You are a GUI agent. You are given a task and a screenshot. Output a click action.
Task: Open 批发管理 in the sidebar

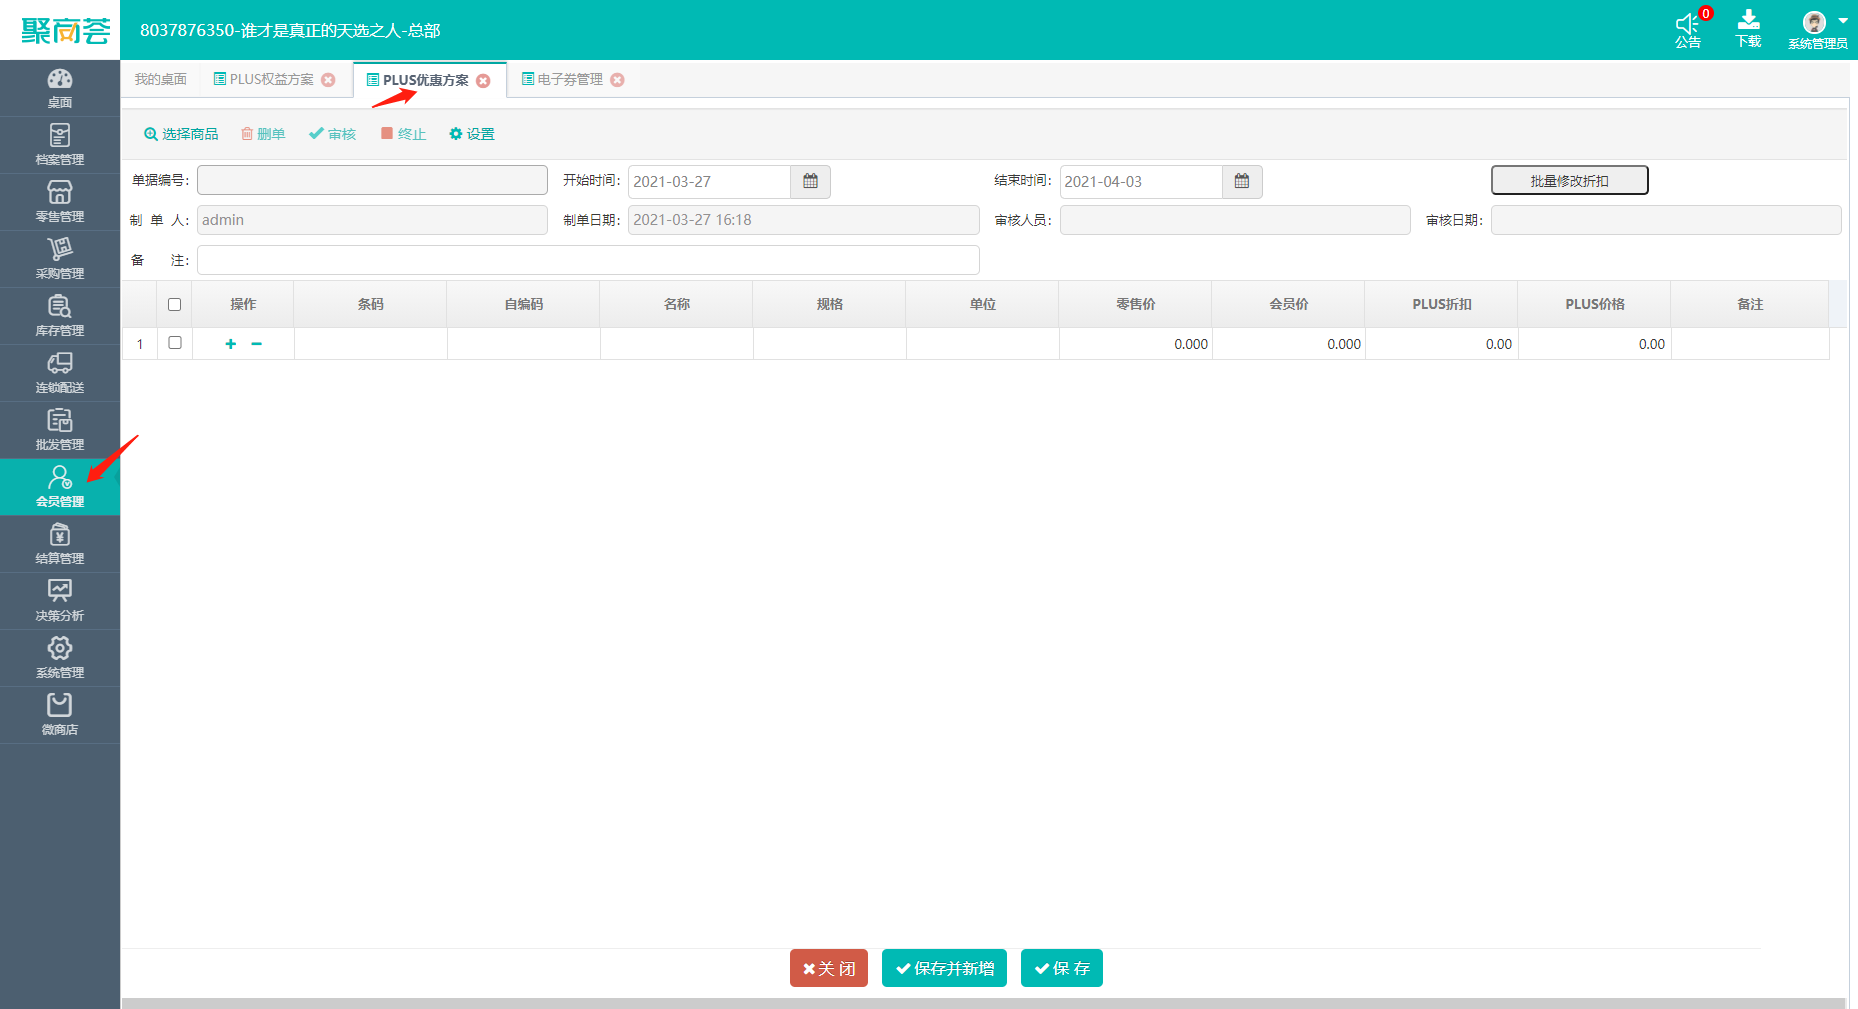tap(60, 430)
